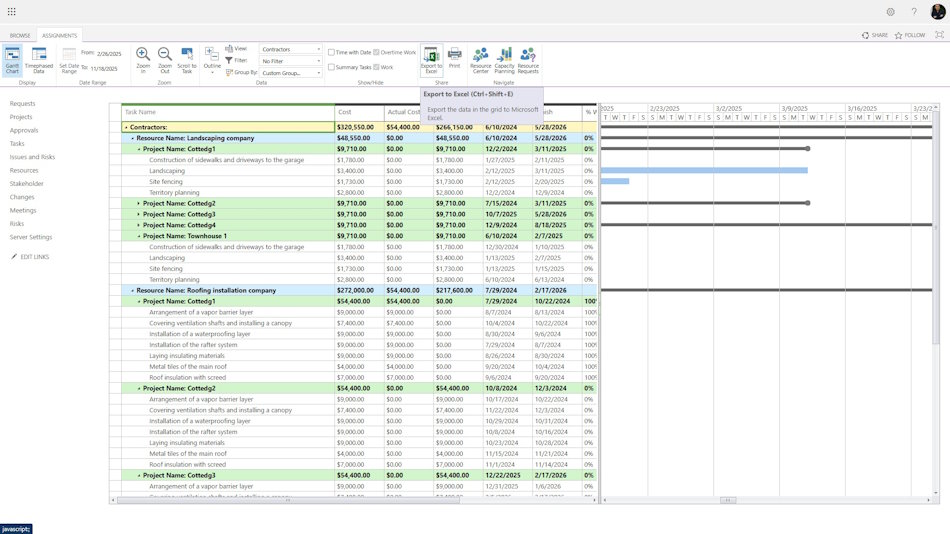
Task: Click the From date field
Action: tap(110, 53)
